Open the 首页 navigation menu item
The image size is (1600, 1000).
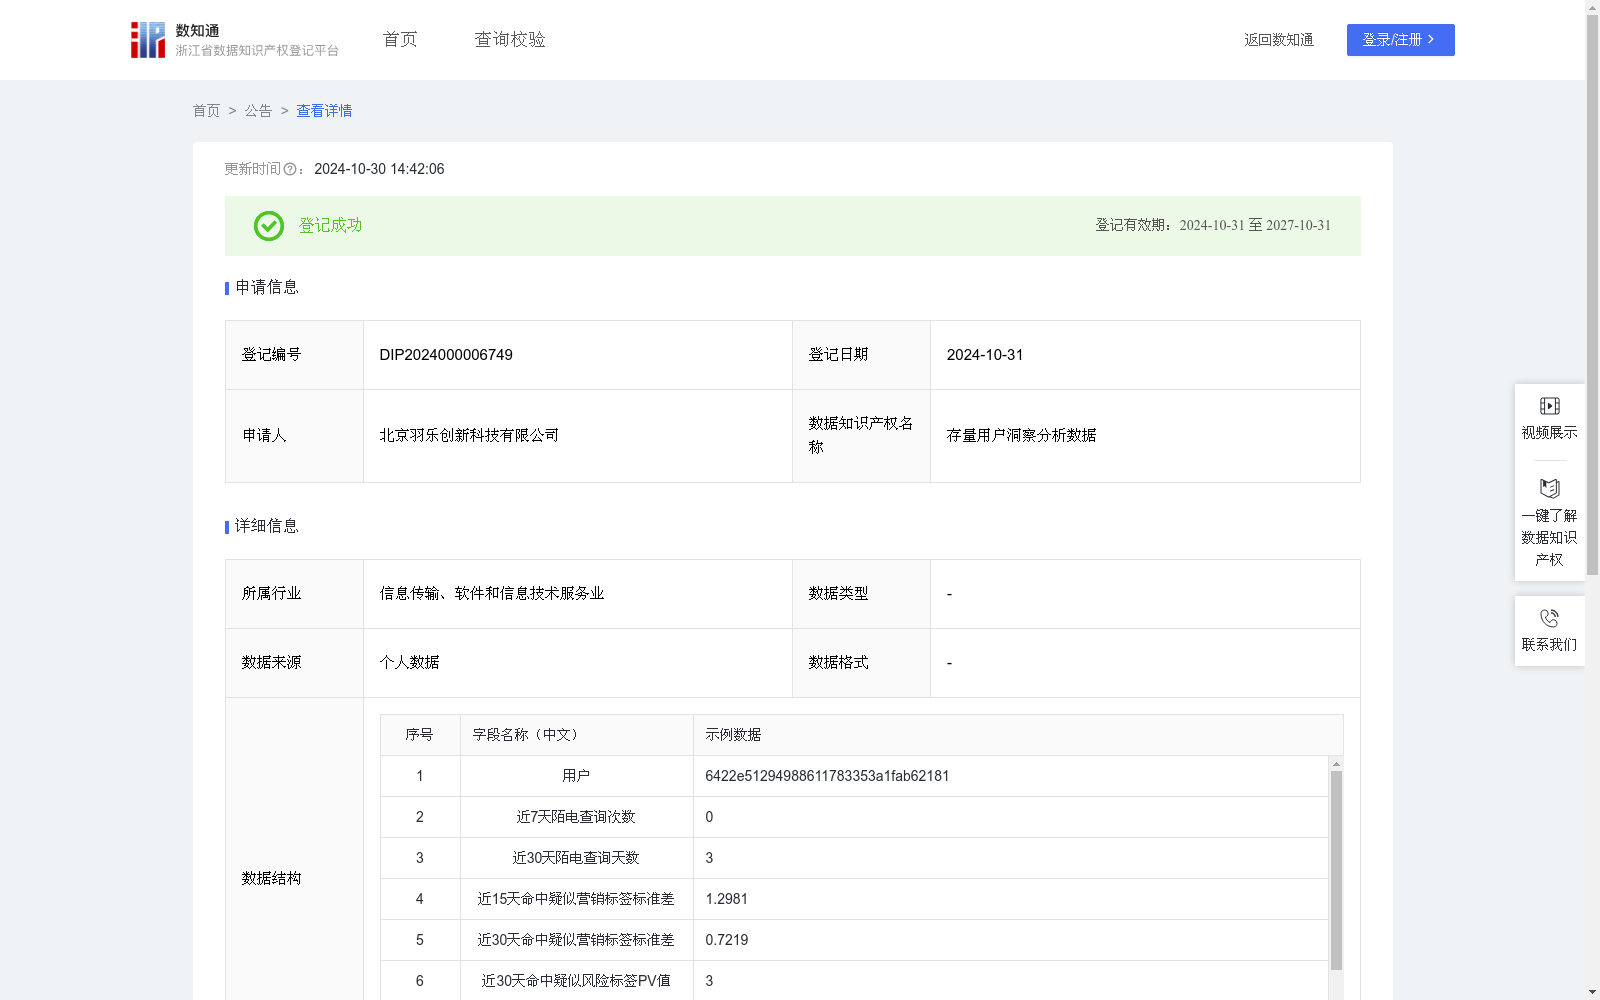point(400,40)
